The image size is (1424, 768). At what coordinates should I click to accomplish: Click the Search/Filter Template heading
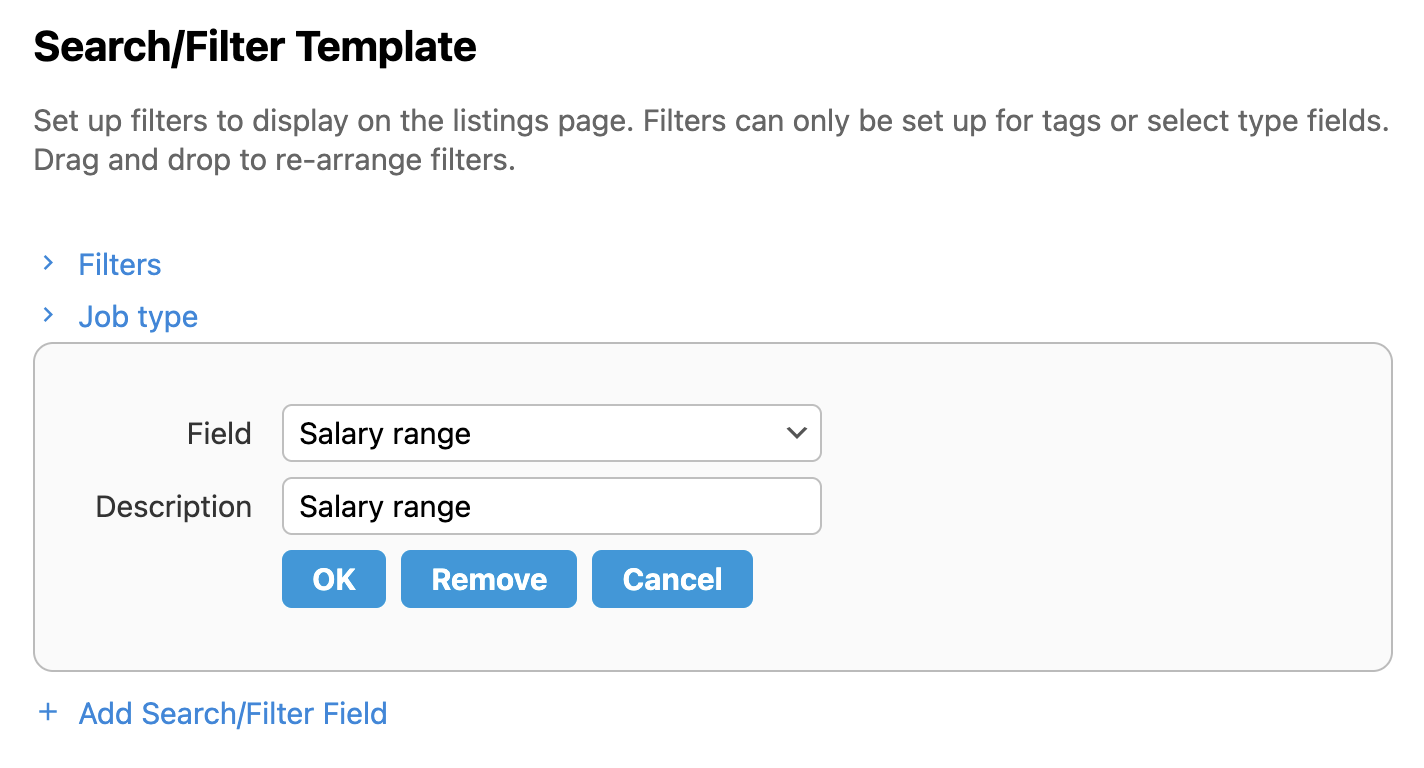click(255, 47)
